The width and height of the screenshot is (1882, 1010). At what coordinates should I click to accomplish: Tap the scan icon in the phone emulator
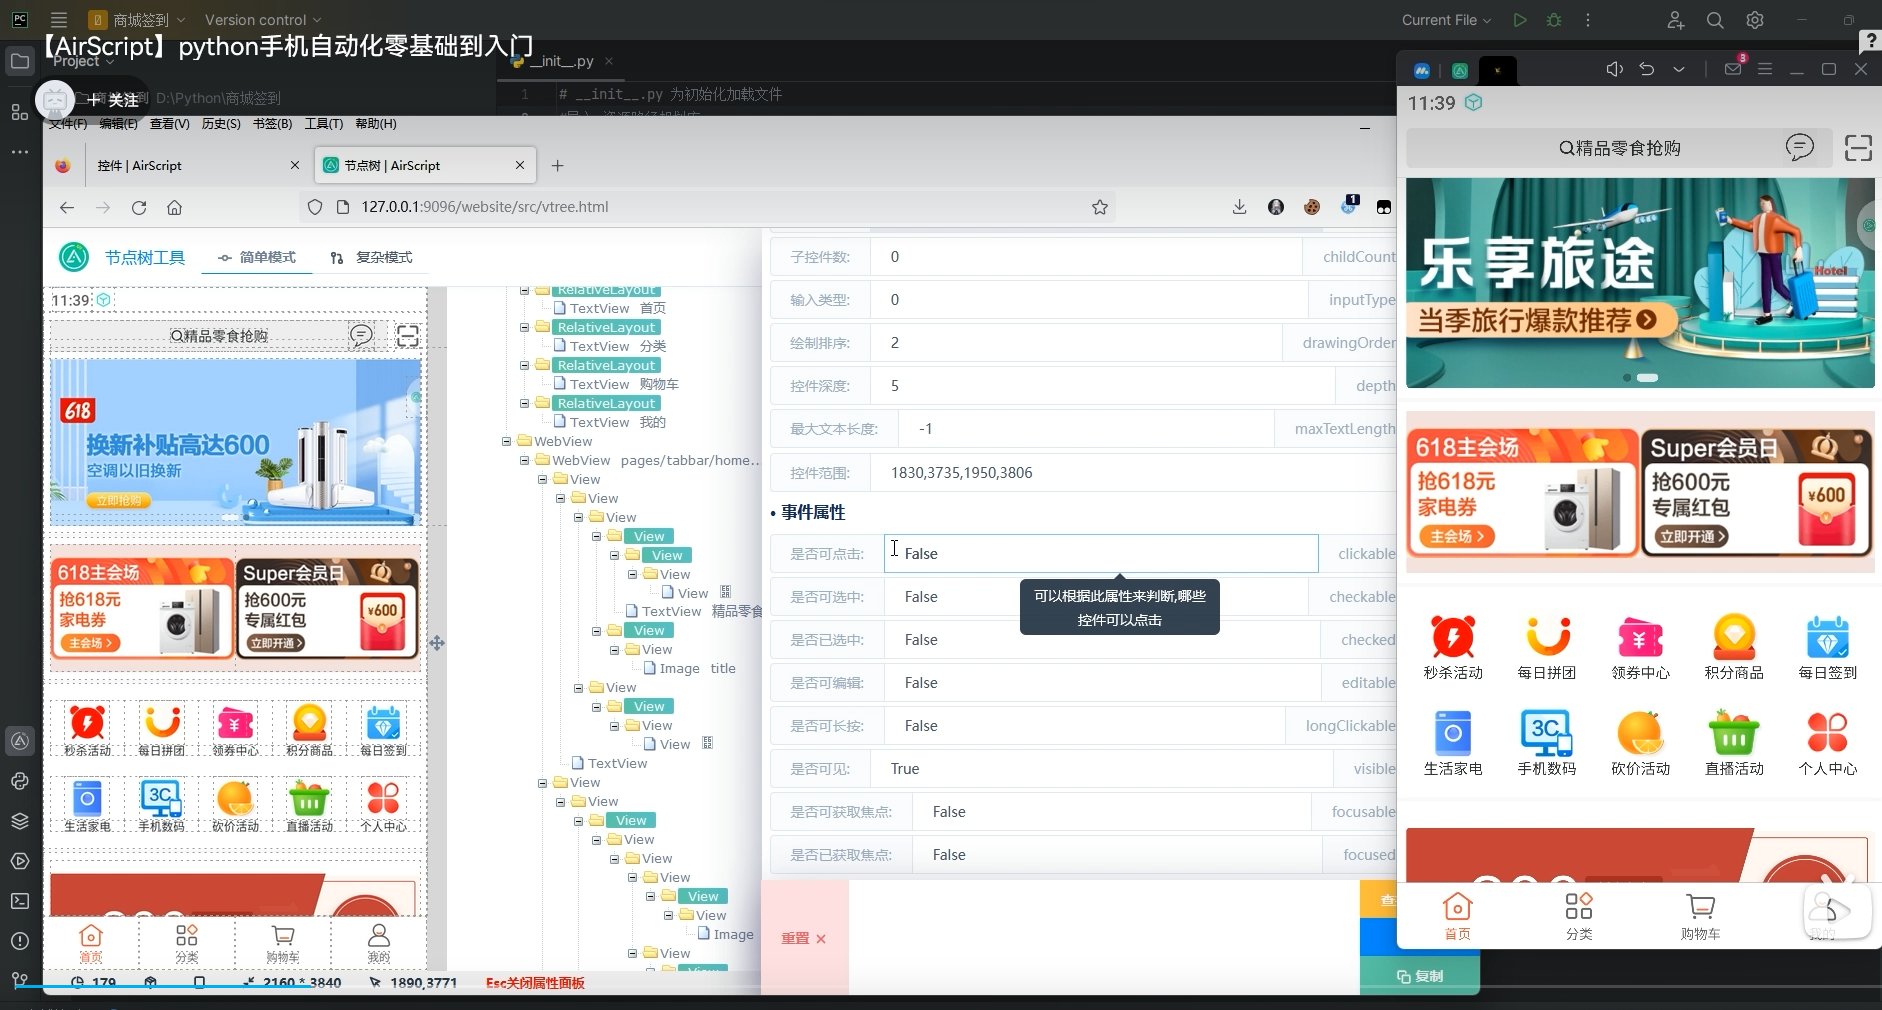point(1858,148)
